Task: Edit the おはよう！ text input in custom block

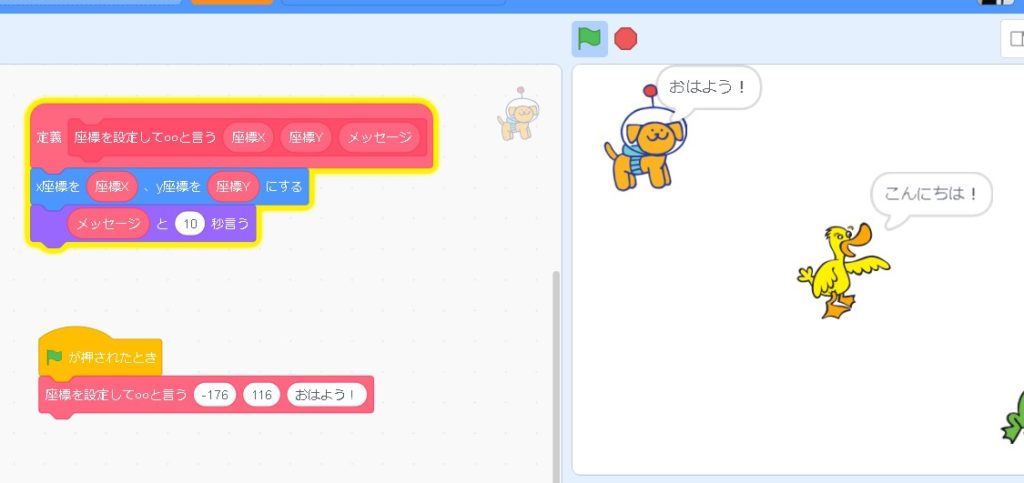Action: (327, 395)
